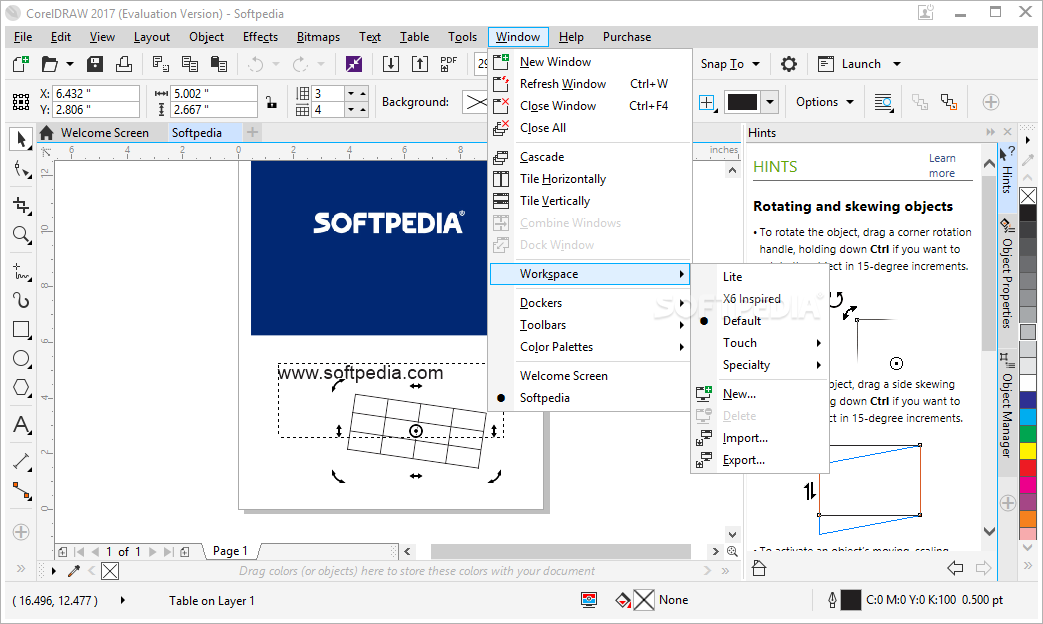The image size is (1043, 624).
Task: Open the border color dropdown arrow
Action: pos(770,102)
